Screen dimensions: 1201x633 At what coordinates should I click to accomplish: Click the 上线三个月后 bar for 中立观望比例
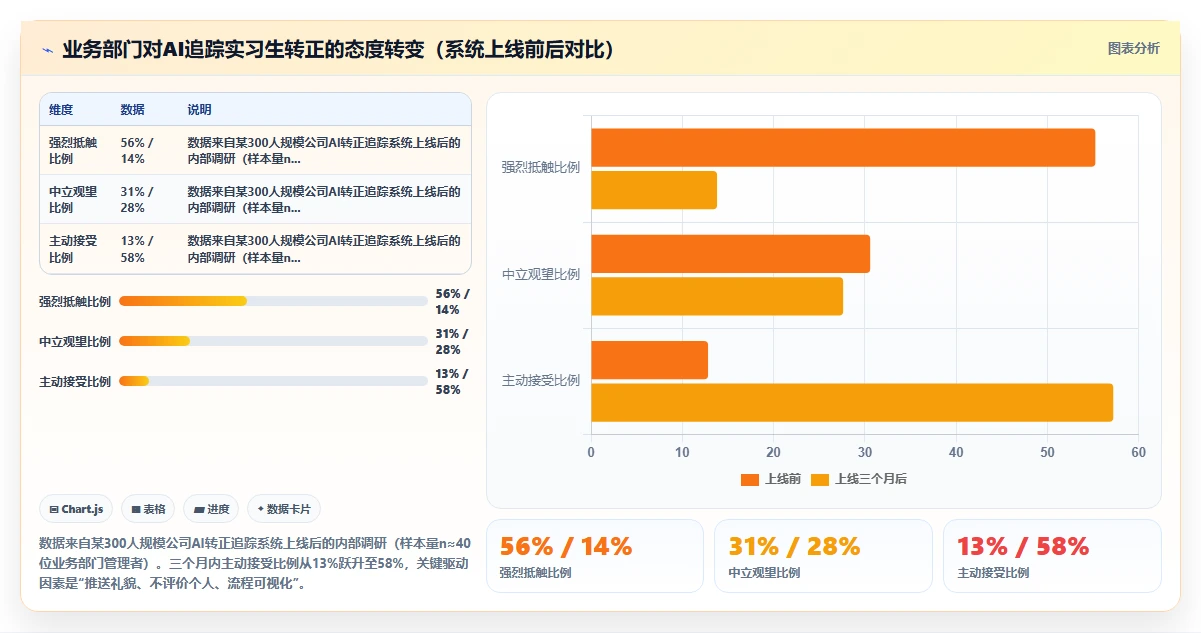pos(717,296)
